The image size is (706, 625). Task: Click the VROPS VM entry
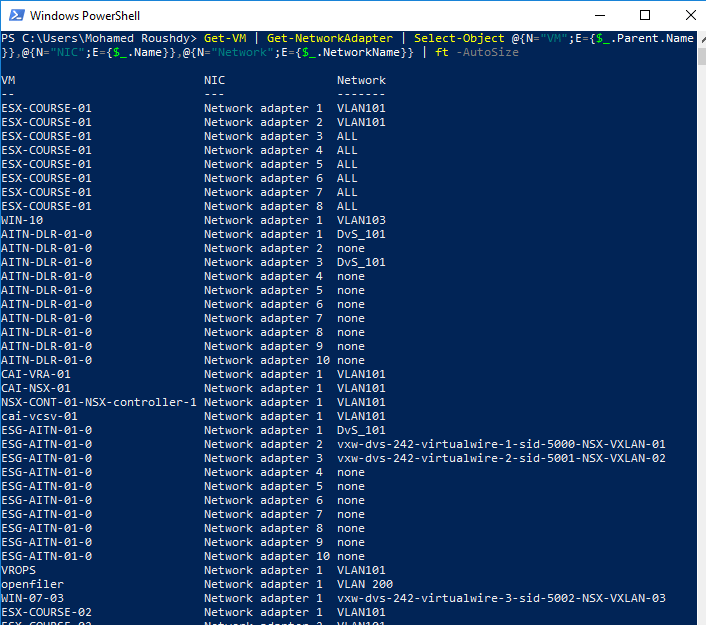[18, 570]
